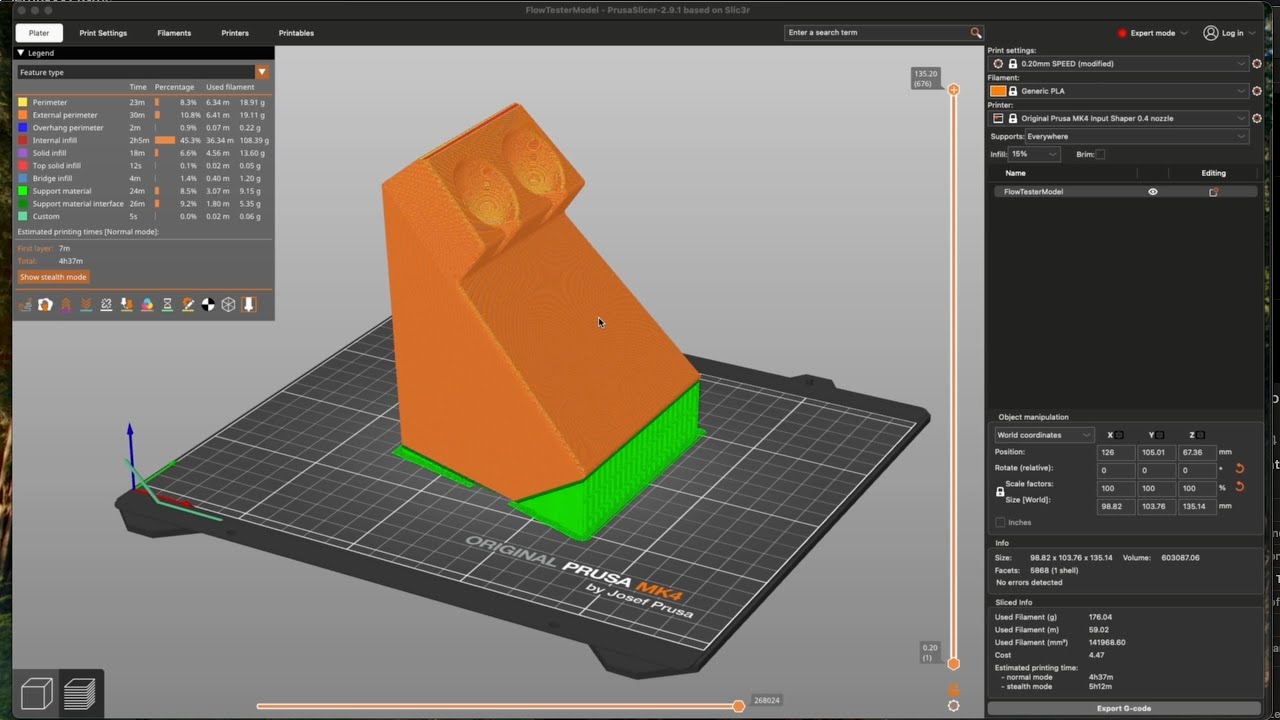Open the World coordinates dropdown
The image size is (1280, 720).
[x=1044, y=435]
